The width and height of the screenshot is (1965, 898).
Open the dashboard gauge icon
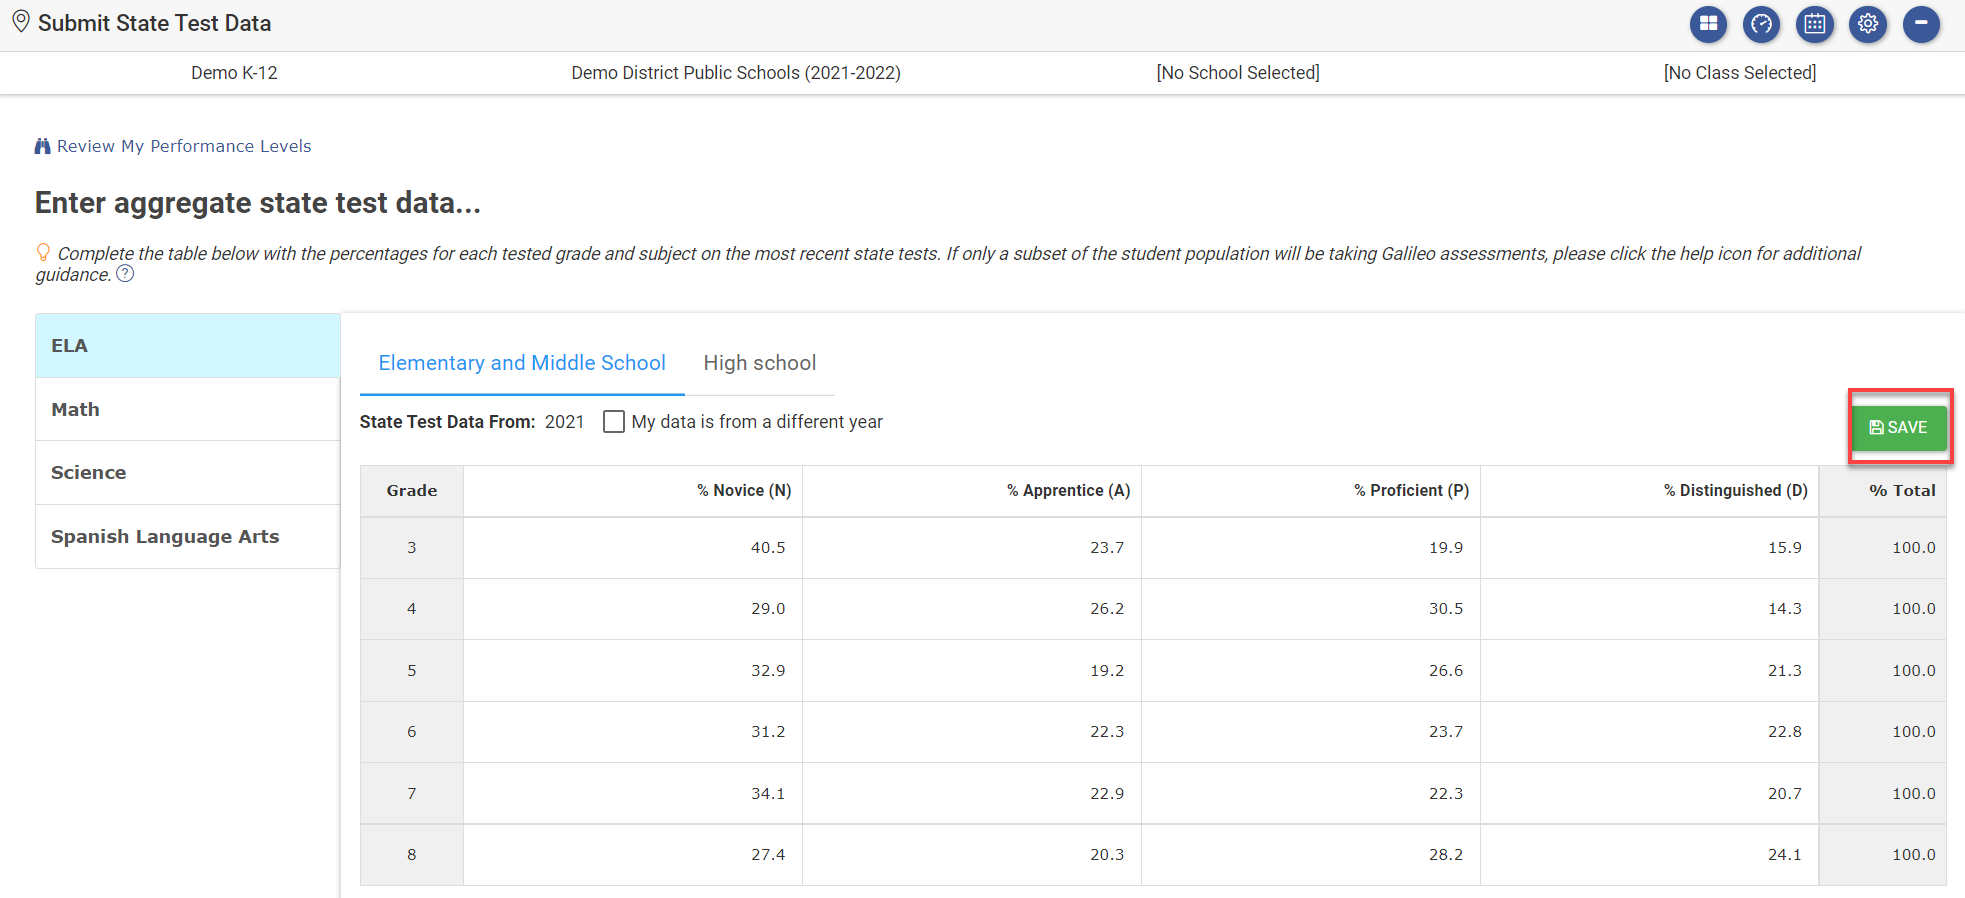click(x=1761, y=24)
